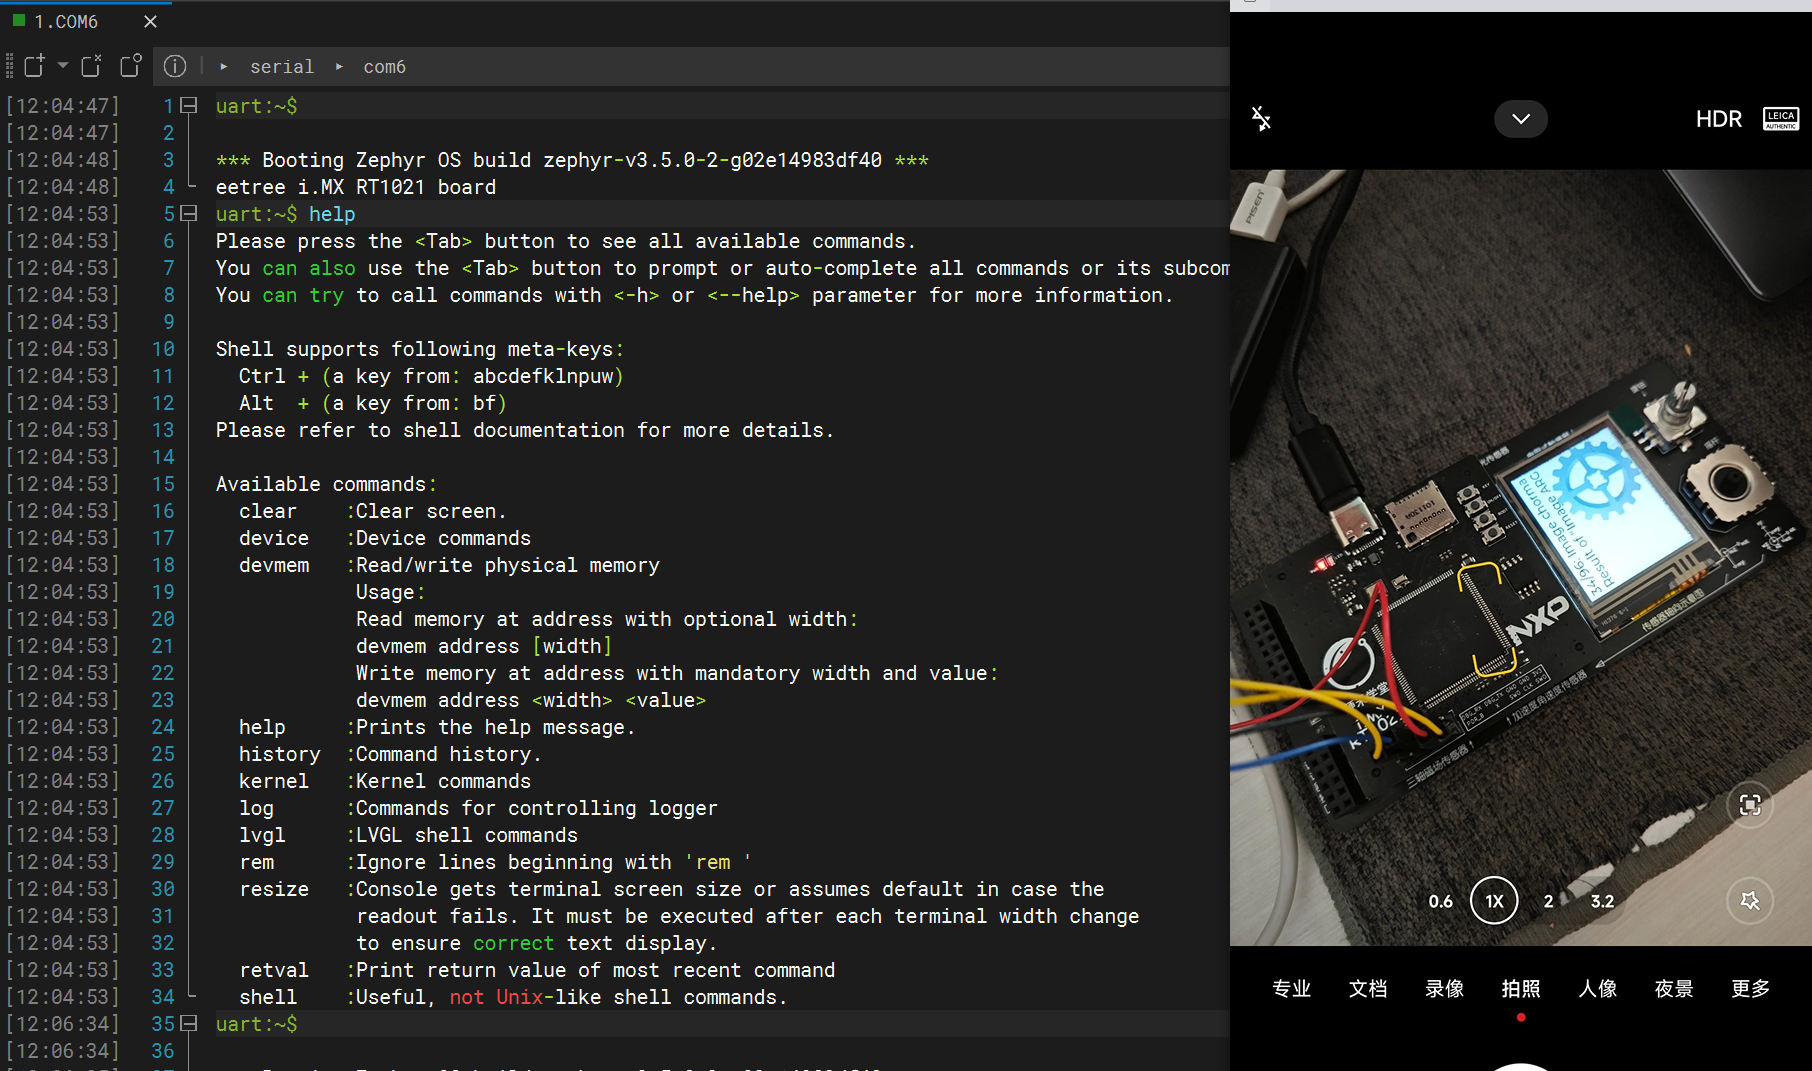Screen dimensions: 1812x1071
Task: Switch the camera to 人像 mode
Action: coord(1598,988)
